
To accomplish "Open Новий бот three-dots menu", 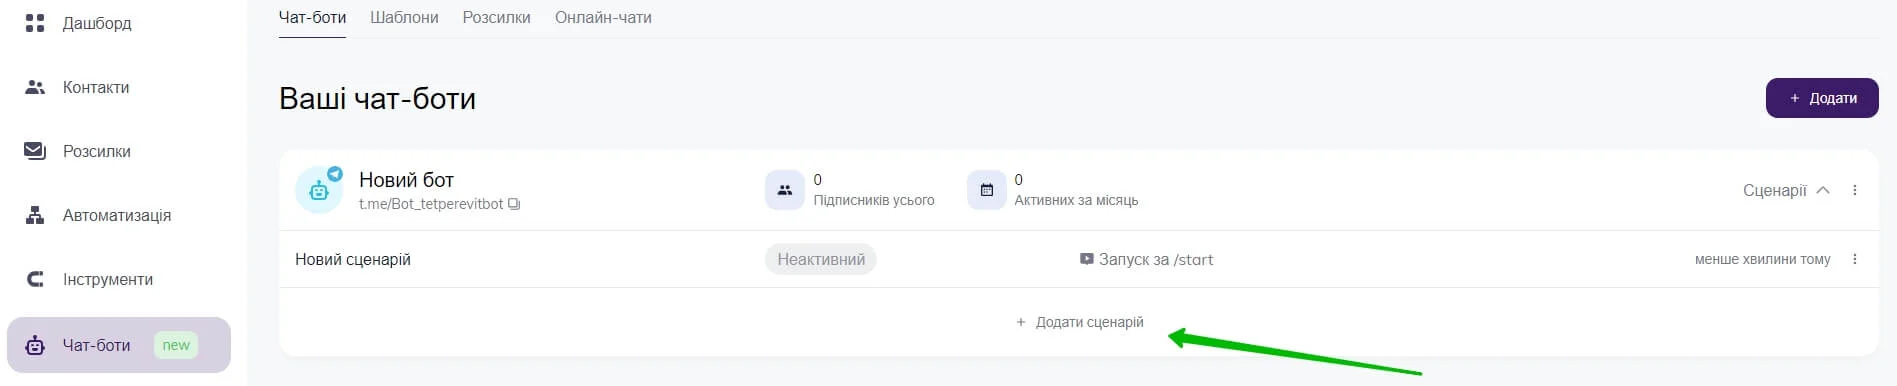I will coord(1855,190).
